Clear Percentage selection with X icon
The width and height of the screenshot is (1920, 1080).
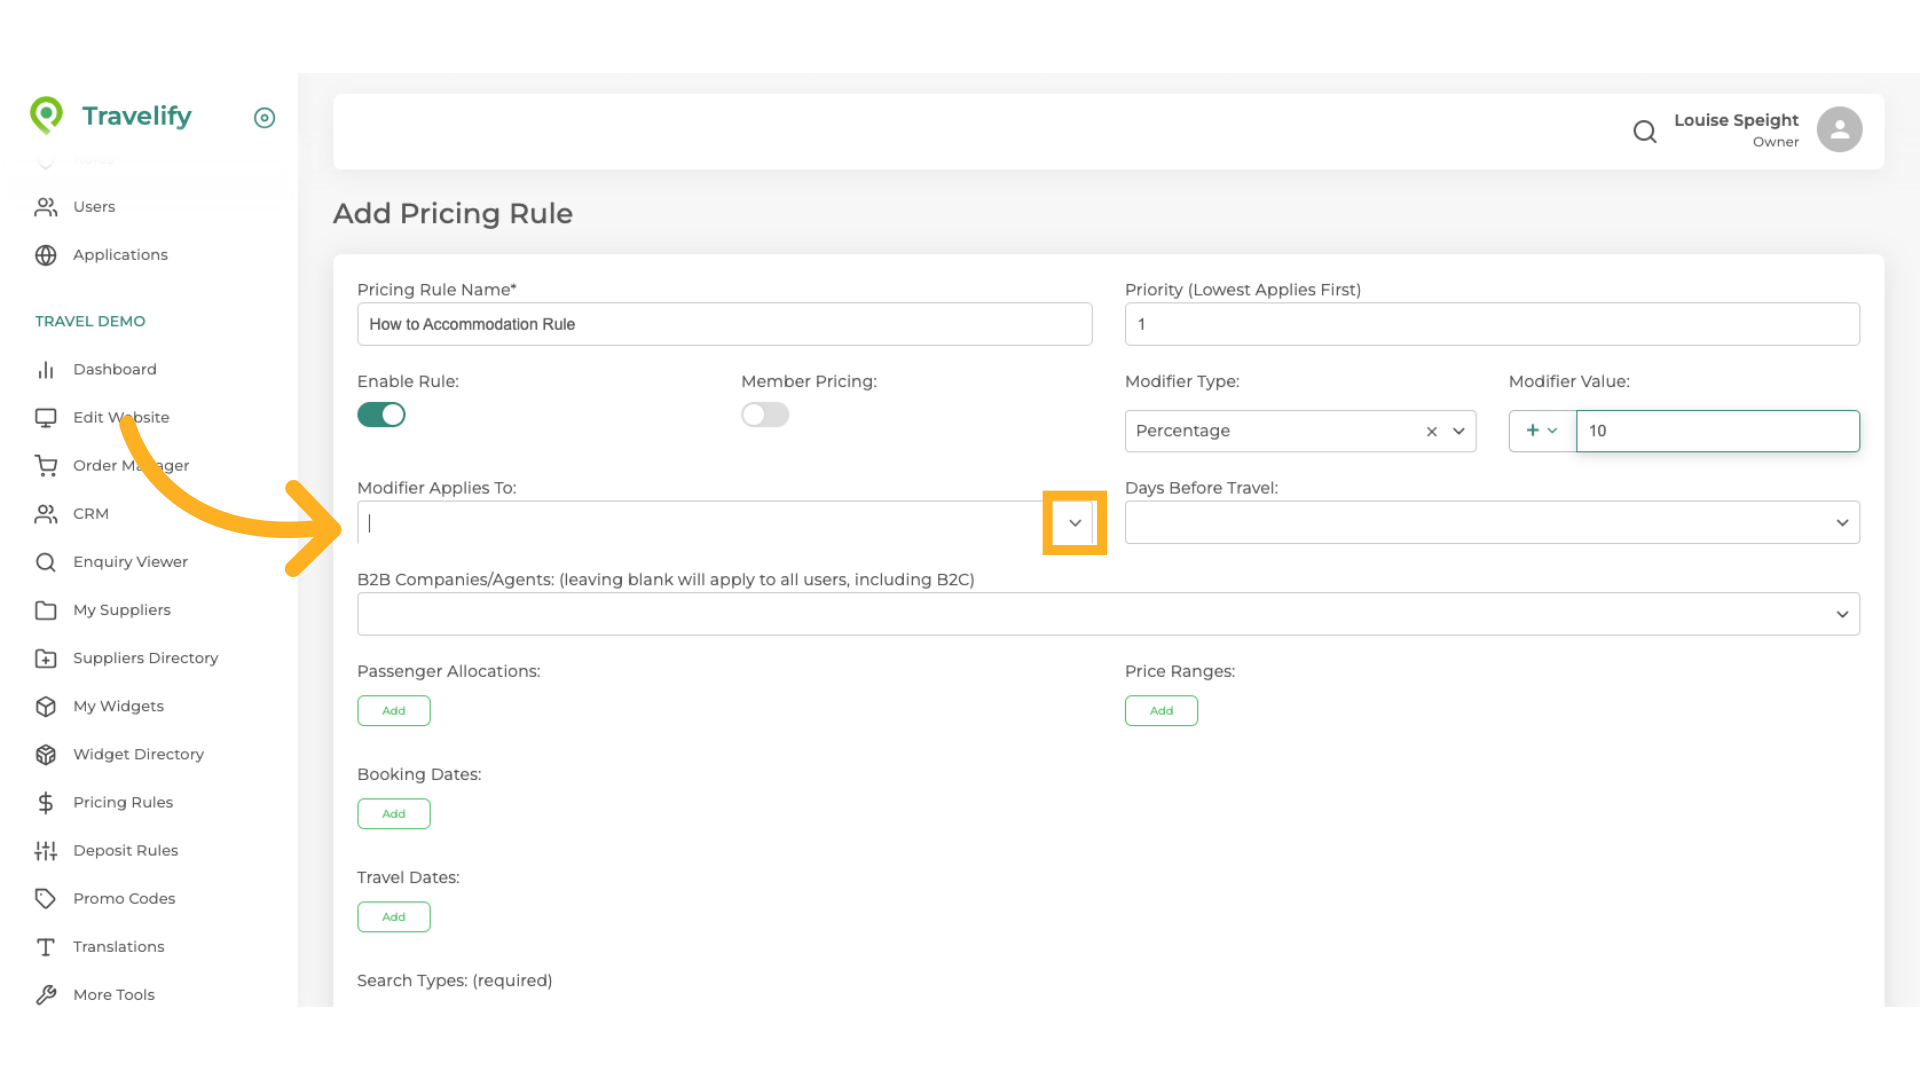(x=1431, y=431)
